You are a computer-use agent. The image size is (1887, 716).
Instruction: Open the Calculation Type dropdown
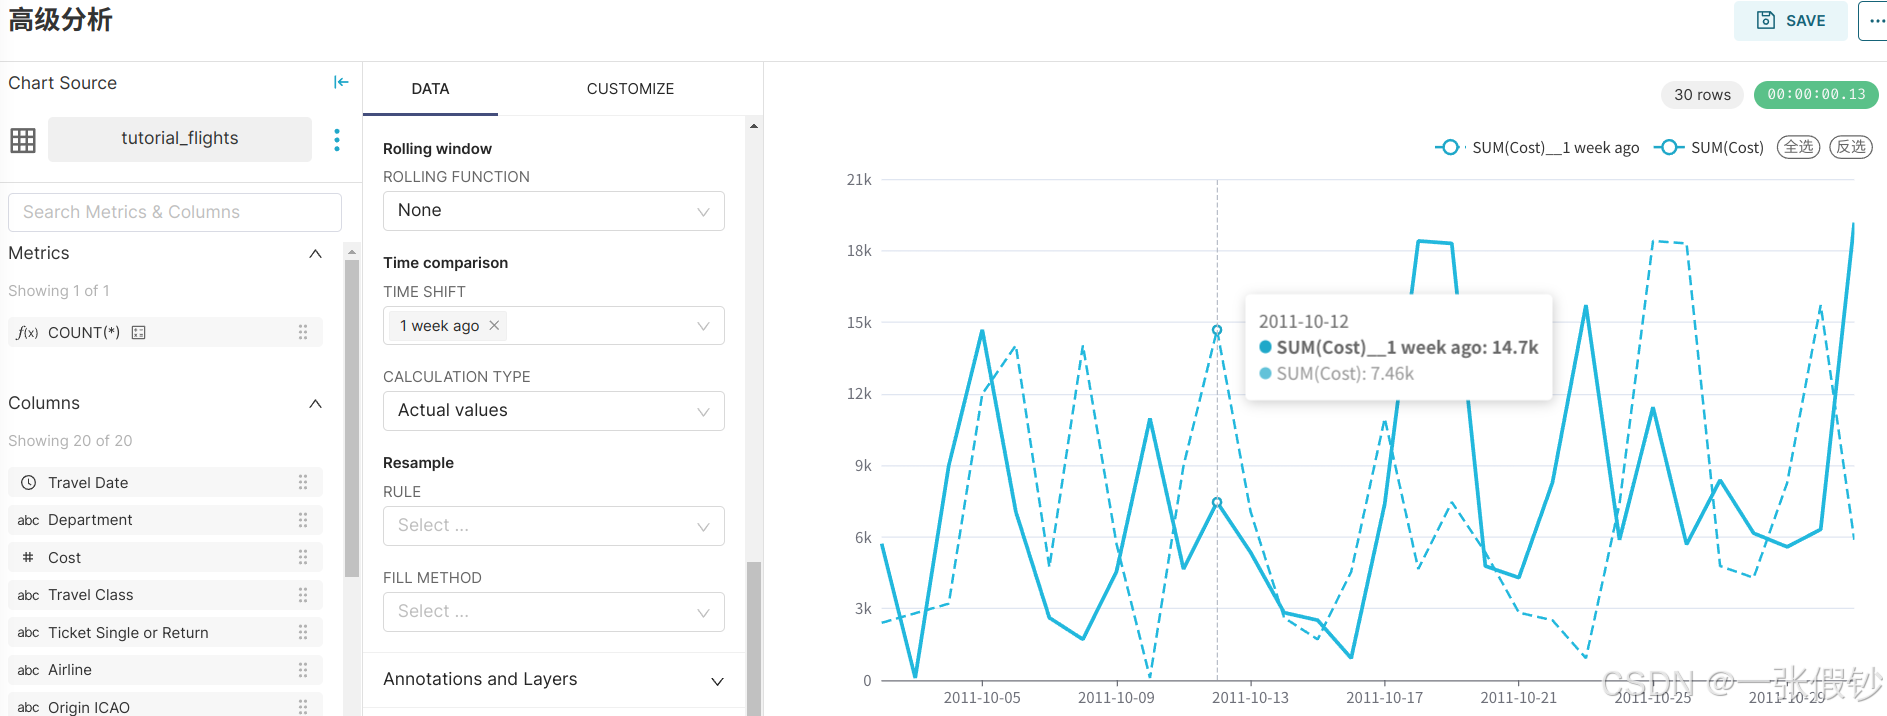tap(553, 411)
